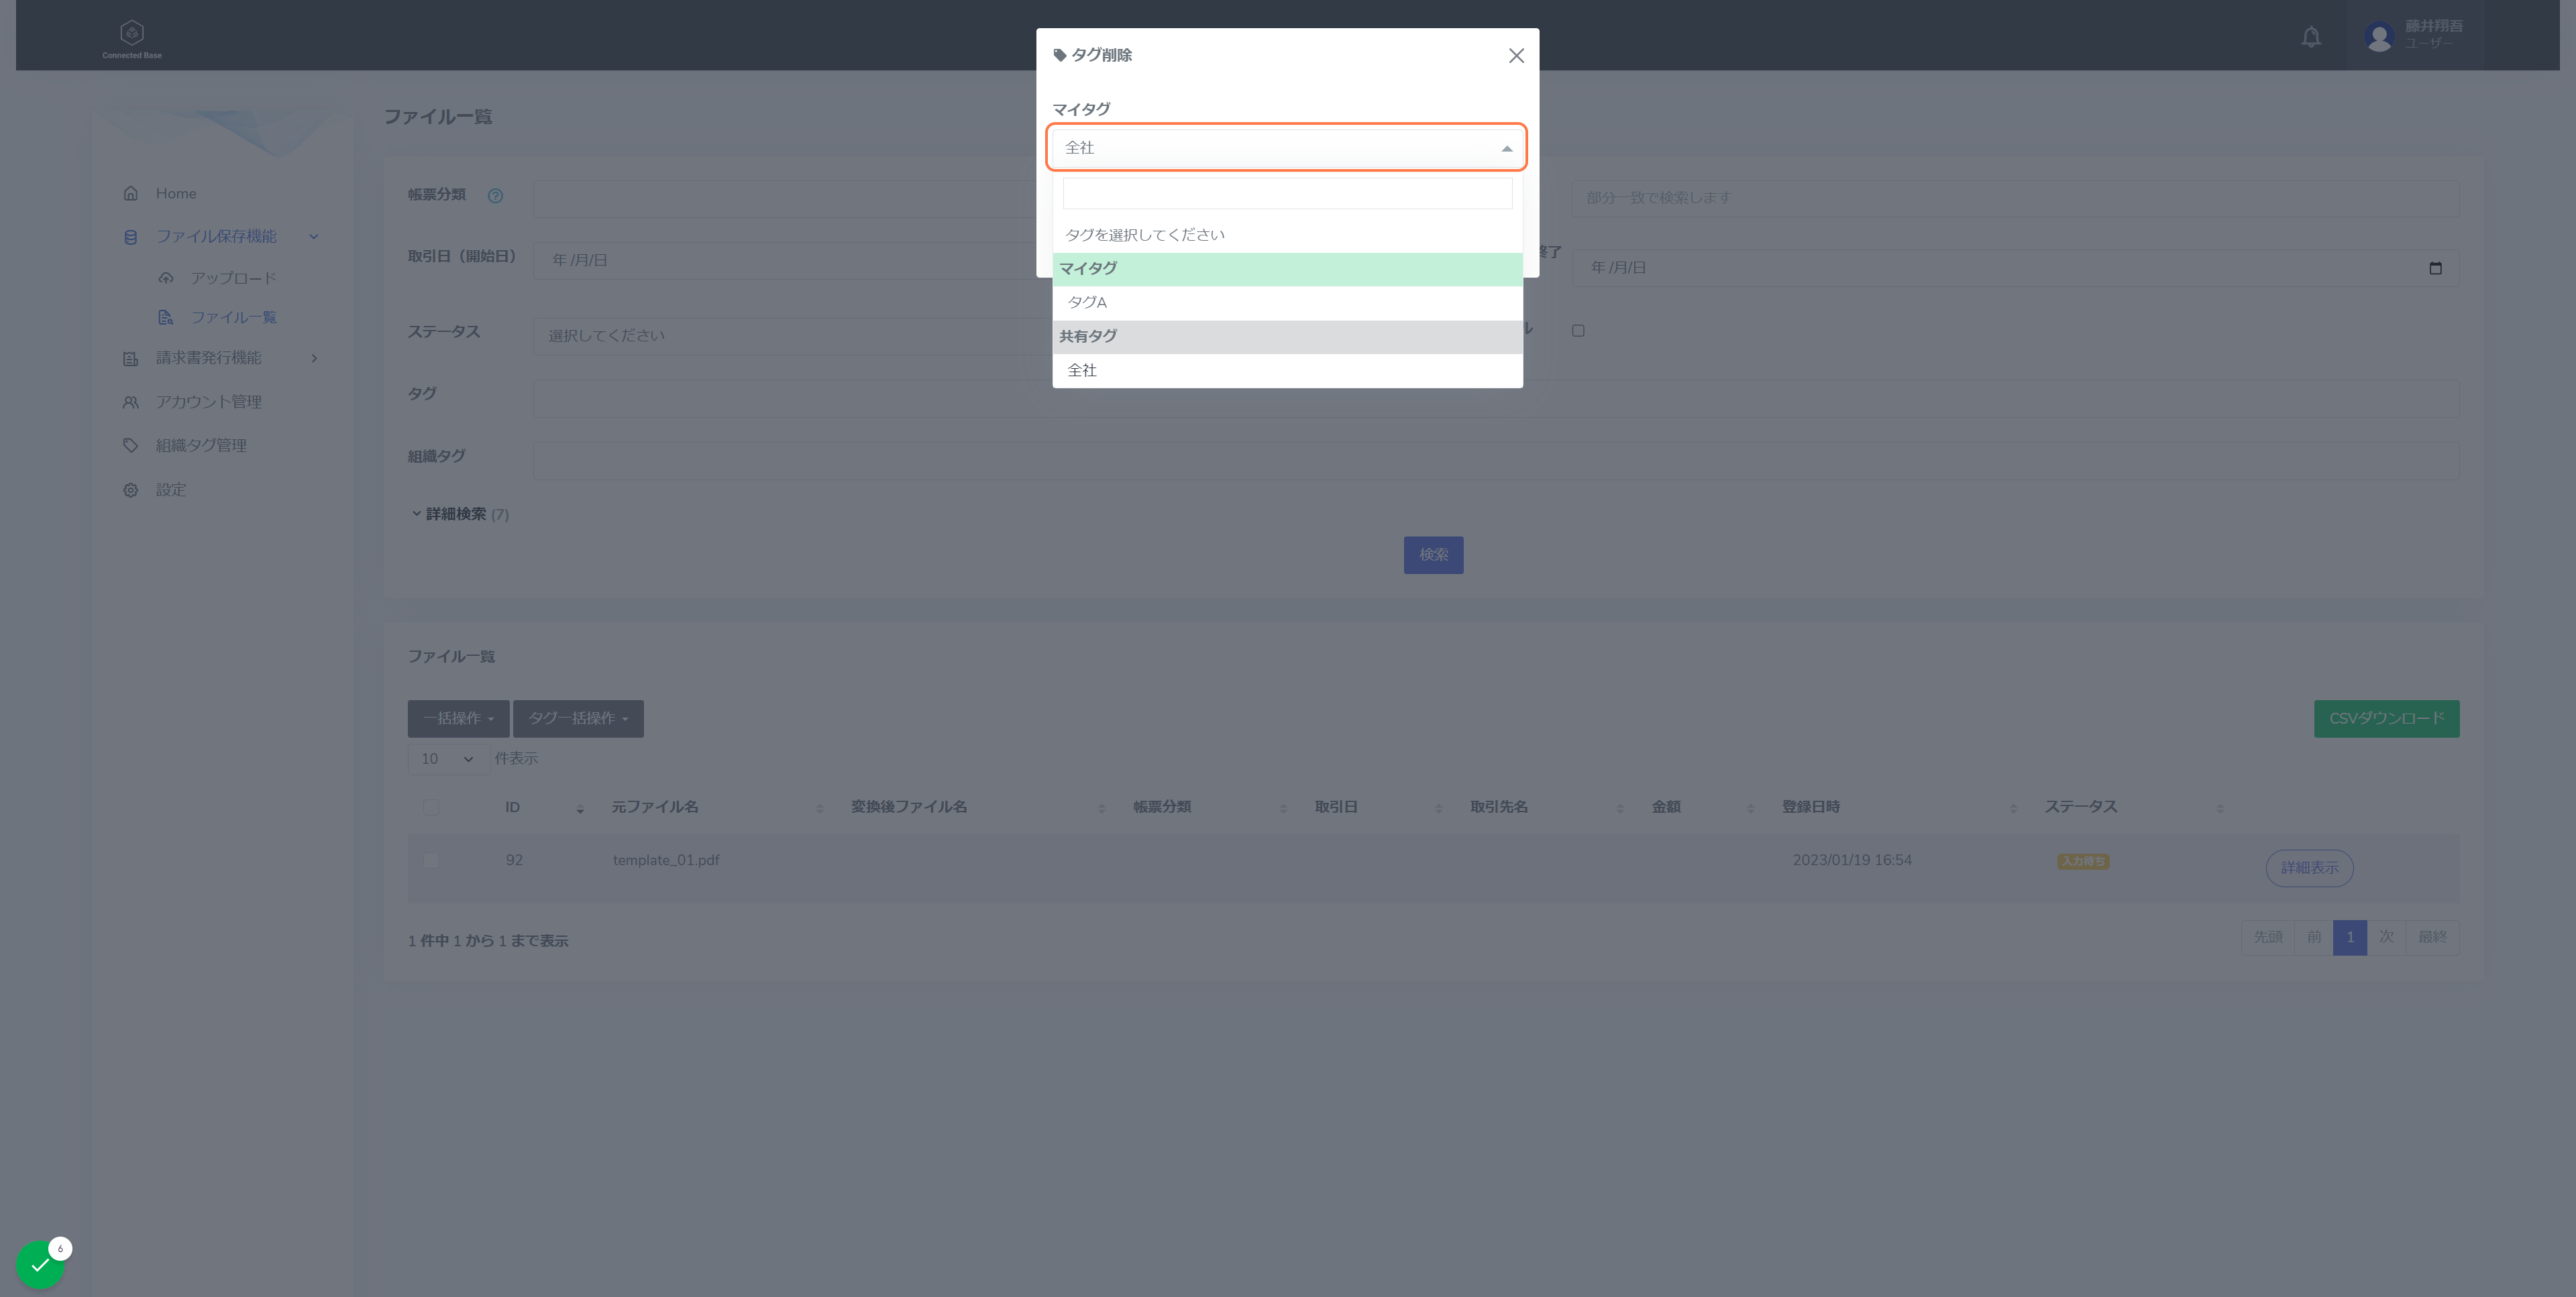Close the タグ削除 dialog
The height and width of the screenshot is (1297, 2576).
[1516, 56]
